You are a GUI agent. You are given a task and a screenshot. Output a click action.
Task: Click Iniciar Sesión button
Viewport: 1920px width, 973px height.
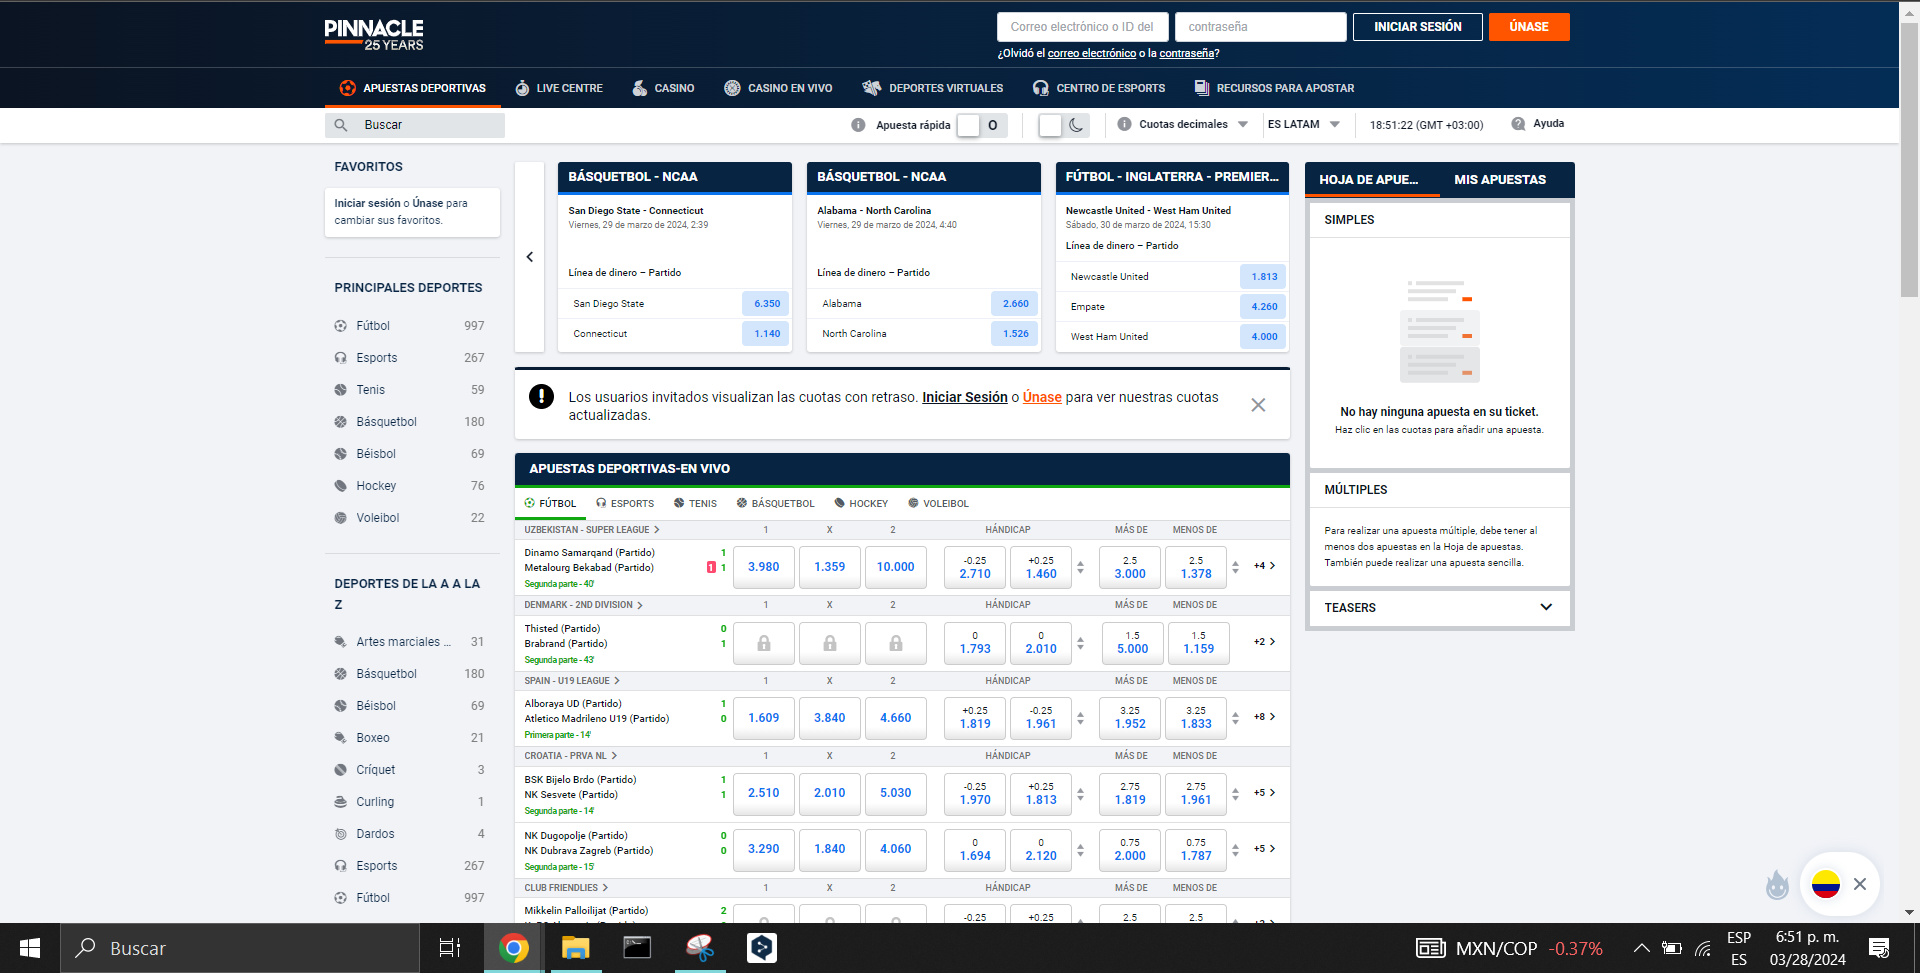click(1417, 27)
